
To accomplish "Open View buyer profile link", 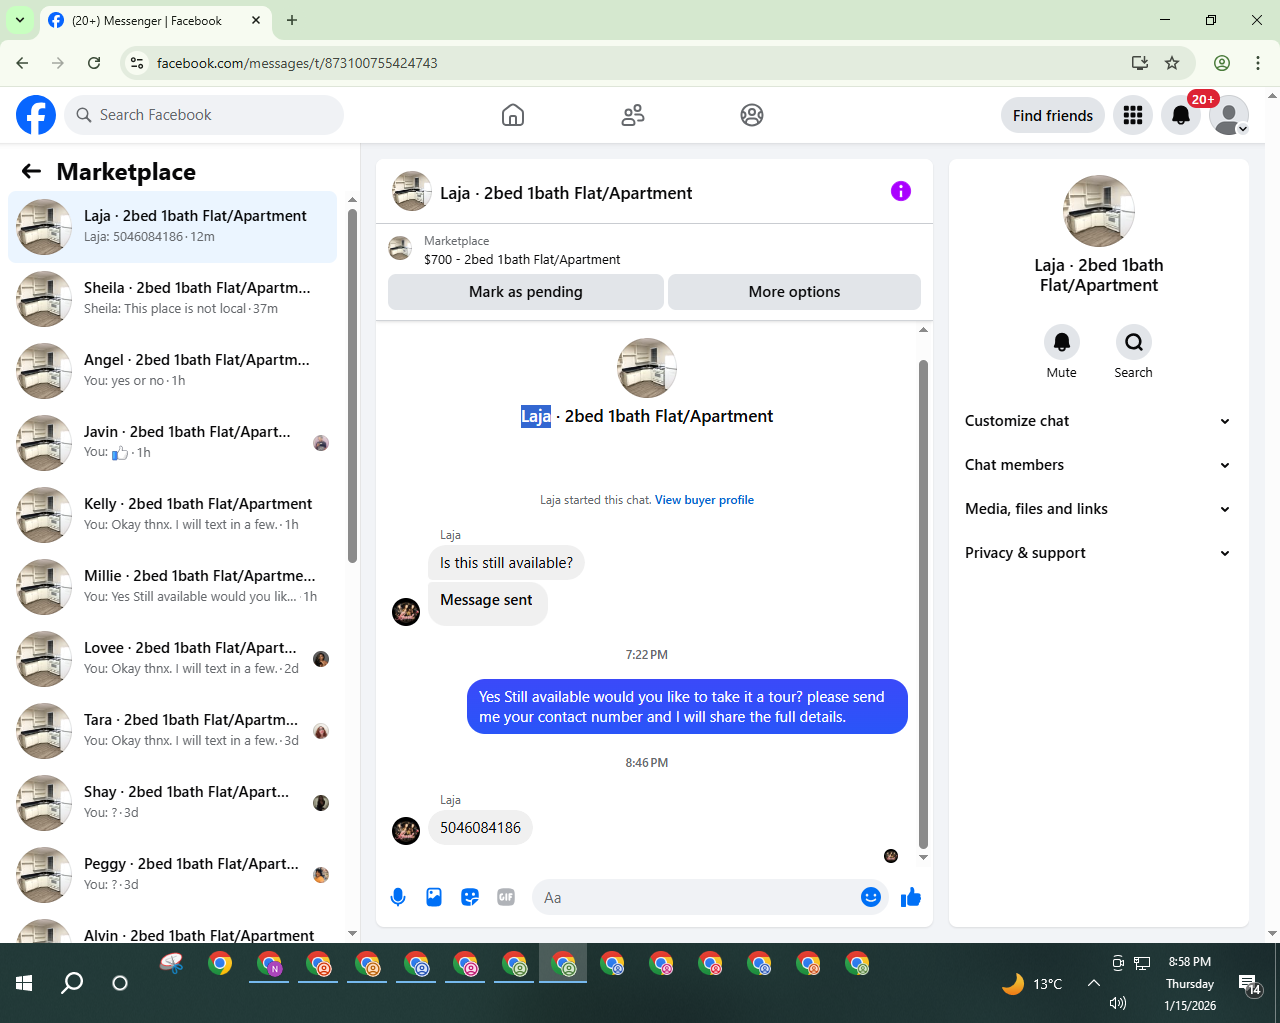I will tap(704, 500).
